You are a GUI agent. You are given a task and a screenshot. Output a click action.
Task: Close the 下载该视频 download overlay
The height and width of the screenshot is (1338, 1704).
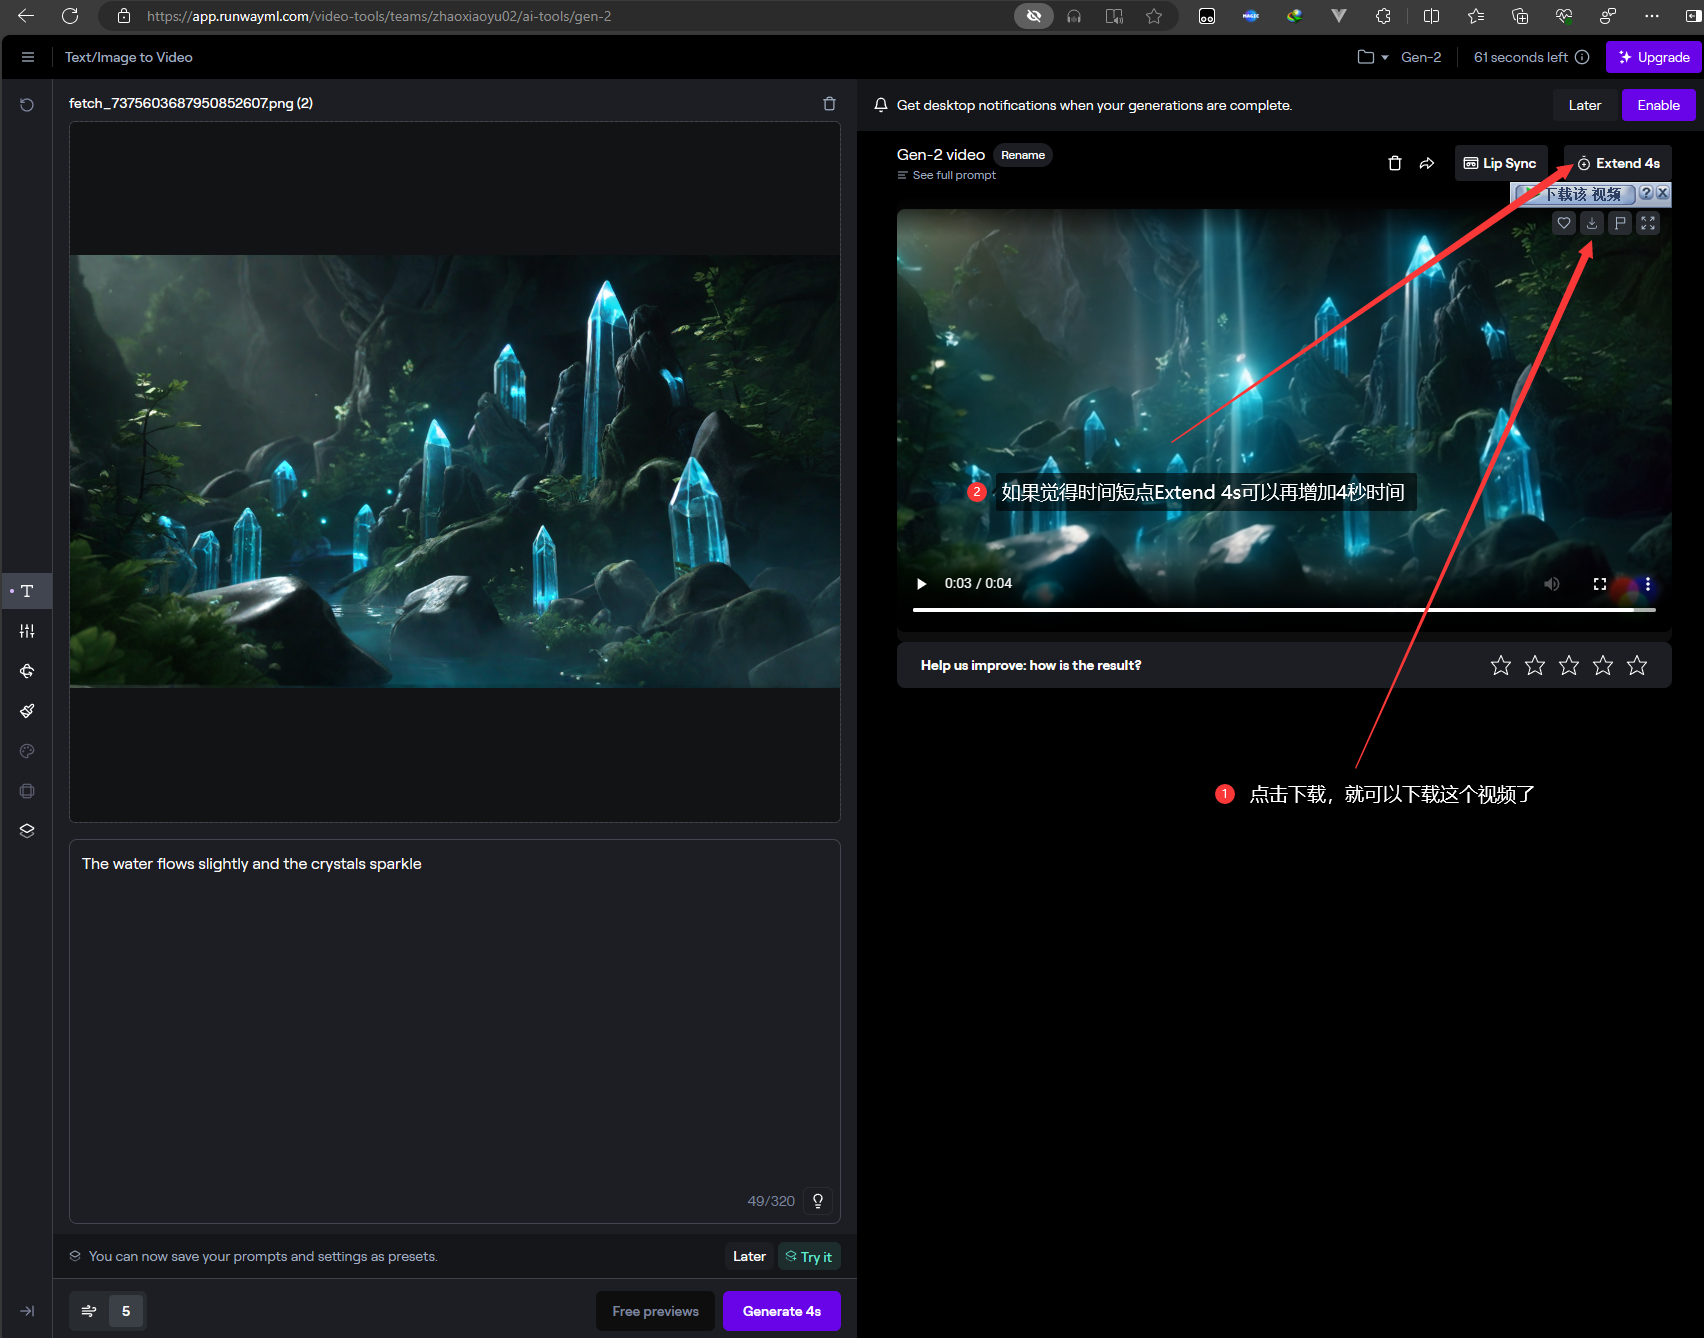click(x=1662, y=193)
